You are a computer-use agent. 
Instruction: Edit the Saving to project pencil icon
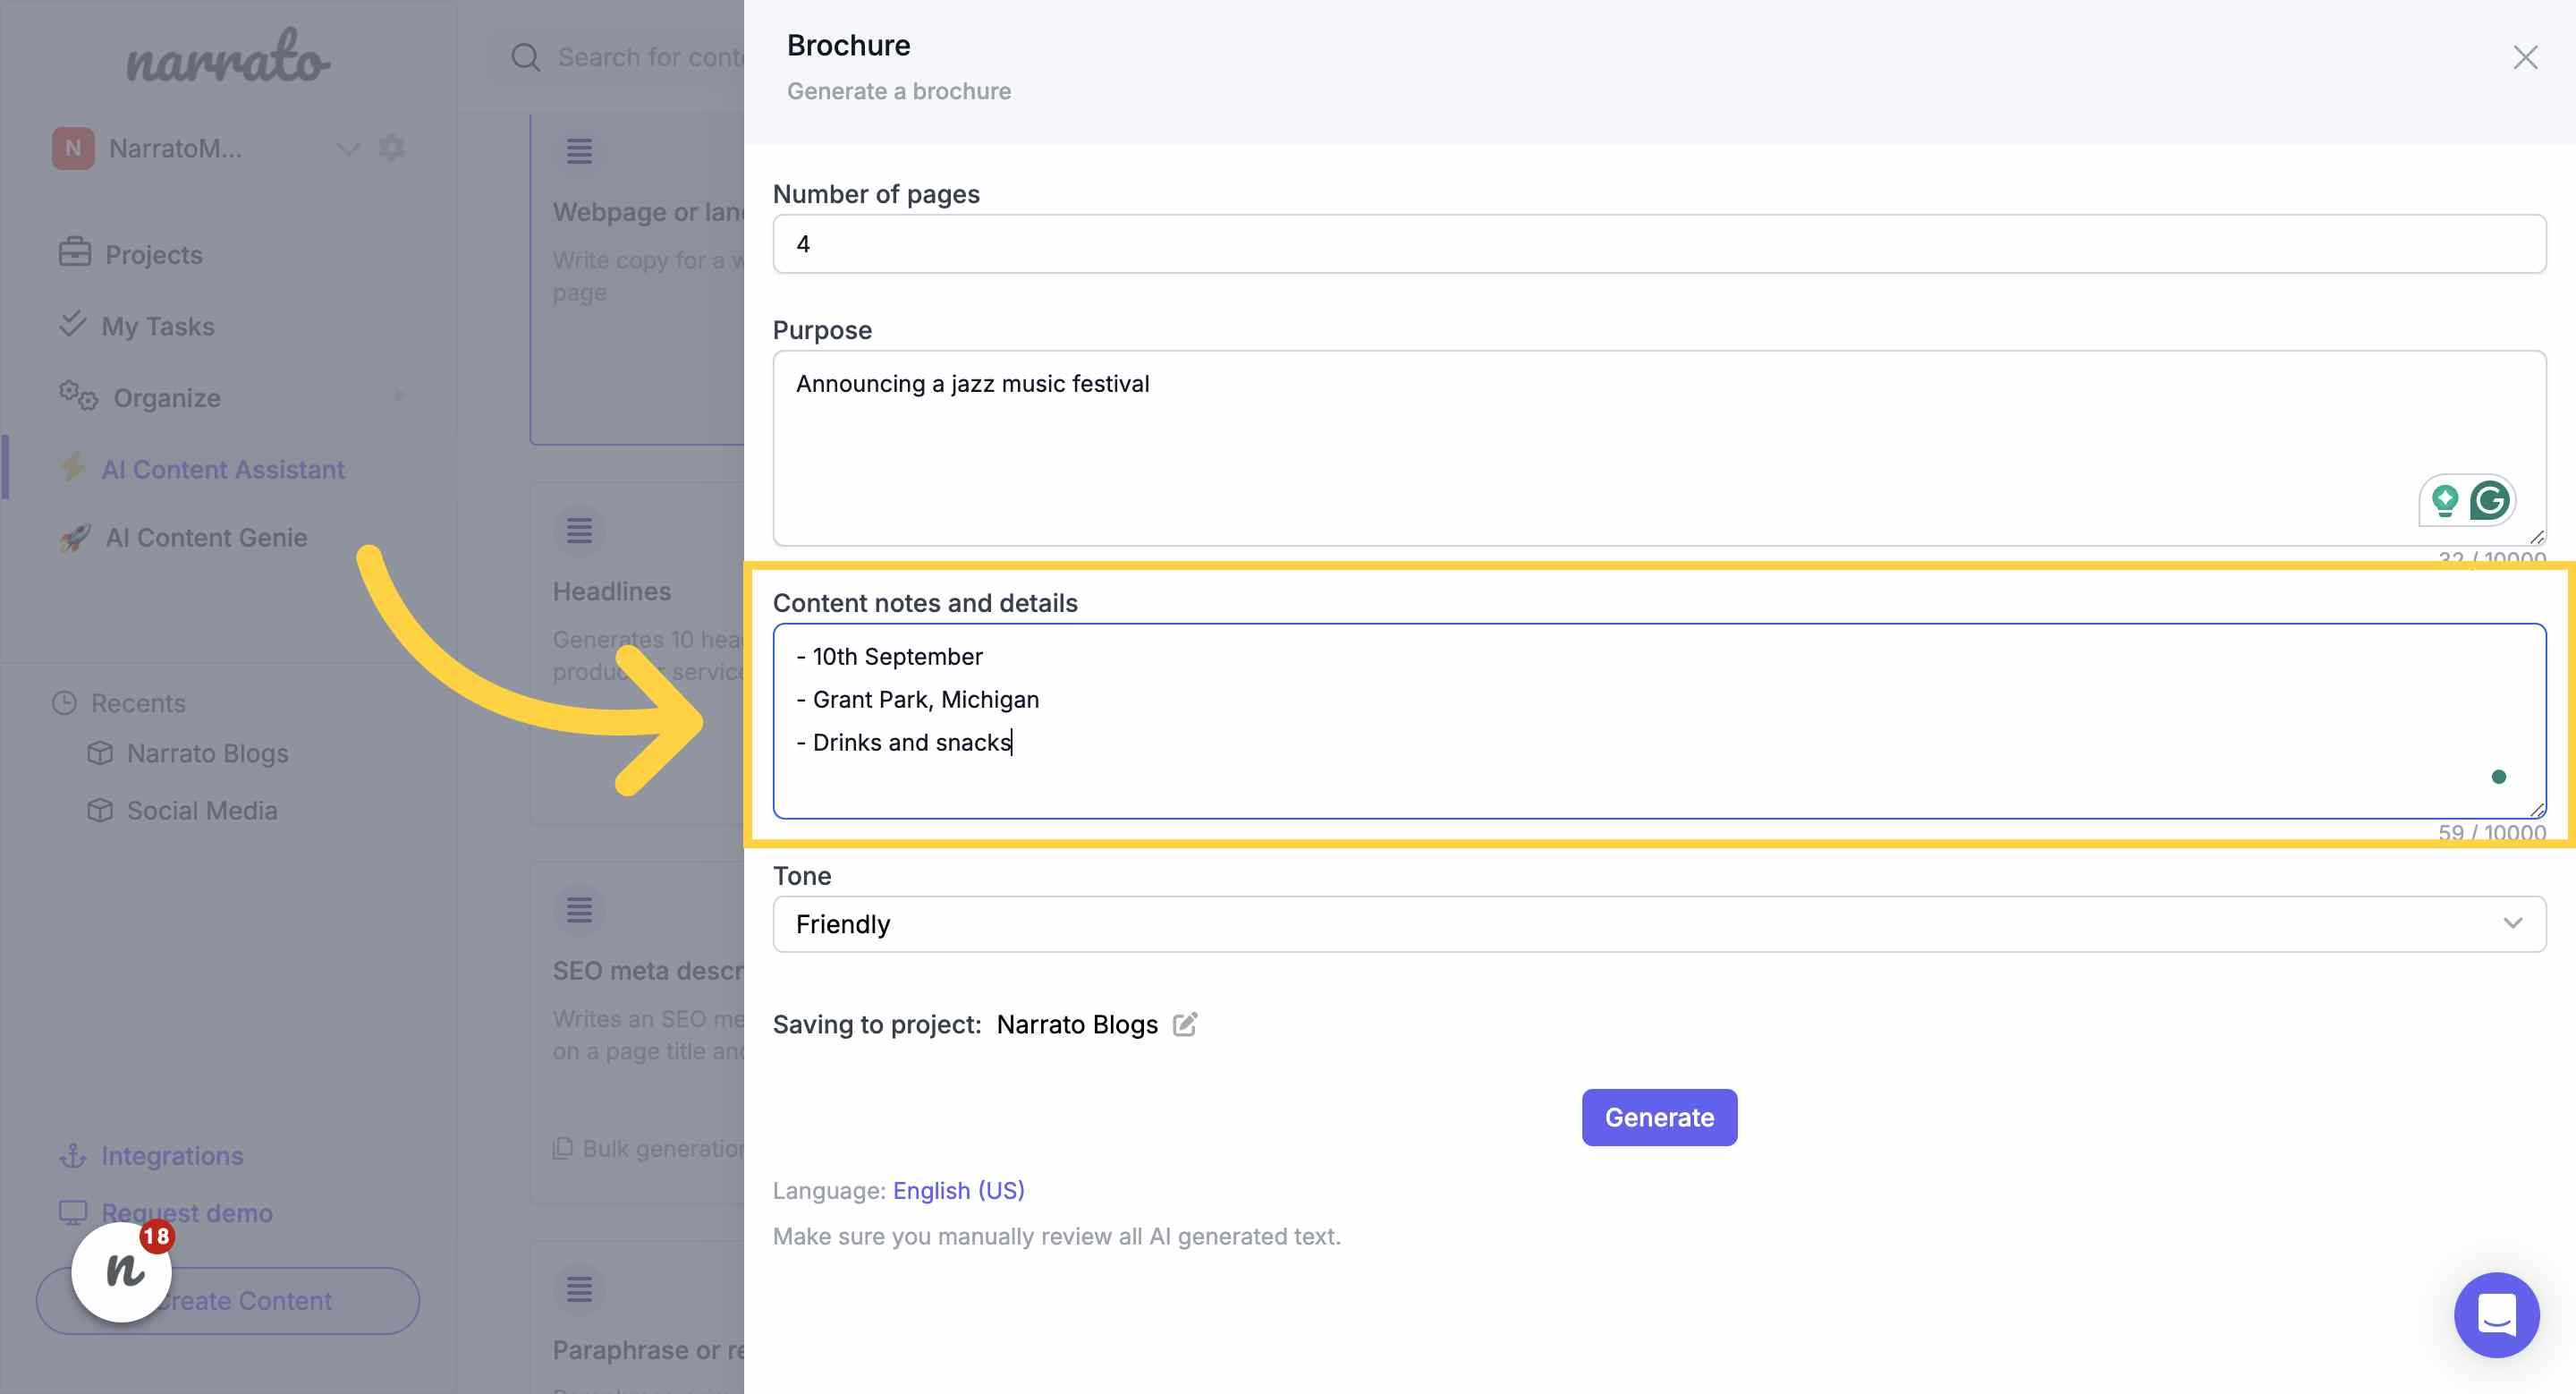1185,1024
